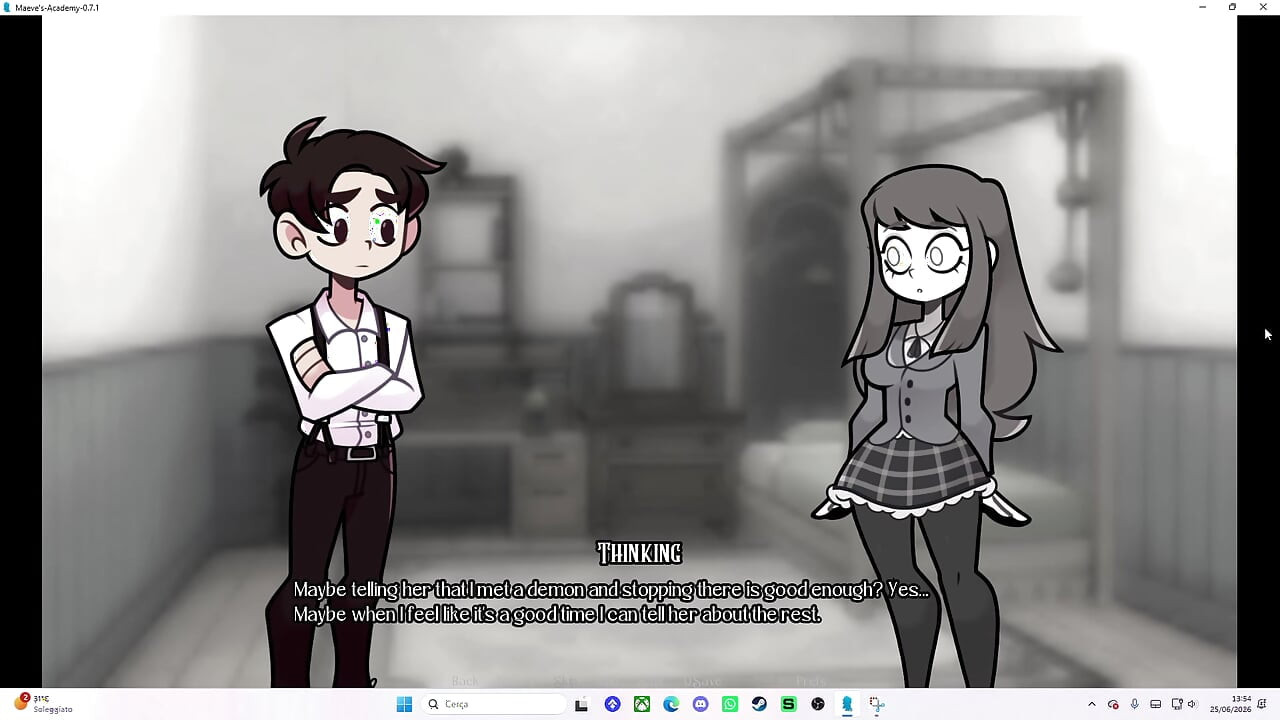
Task: Open Xbox app from taskbar
Action: pyautogui.click(x=642, y=704)
